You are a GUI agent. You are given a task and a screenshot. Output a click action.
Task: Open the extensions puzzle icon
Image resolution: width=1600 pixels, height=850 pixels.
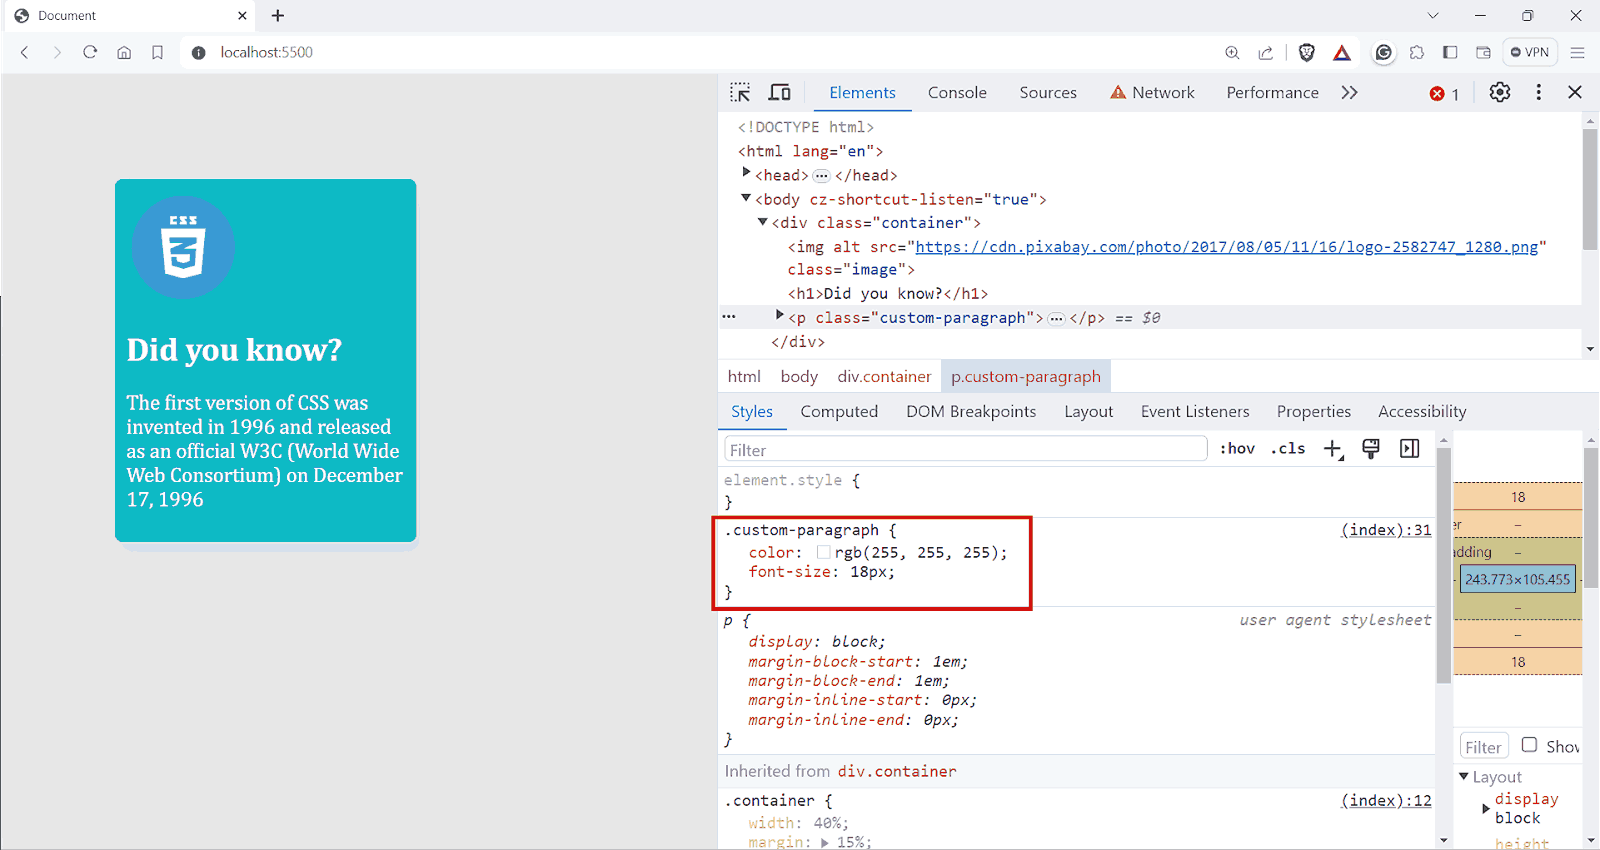[x=1417, y=52]
